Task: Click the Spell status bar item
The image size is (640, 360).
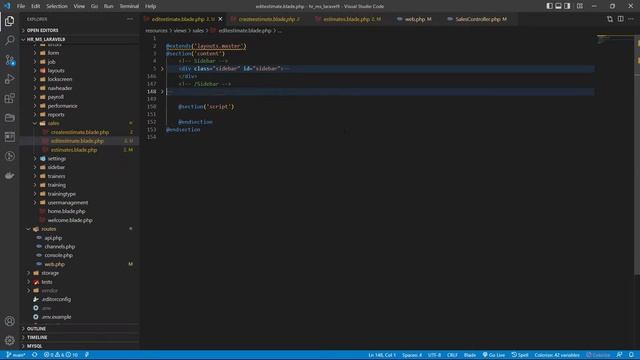Action: click(x=520, y=355)
